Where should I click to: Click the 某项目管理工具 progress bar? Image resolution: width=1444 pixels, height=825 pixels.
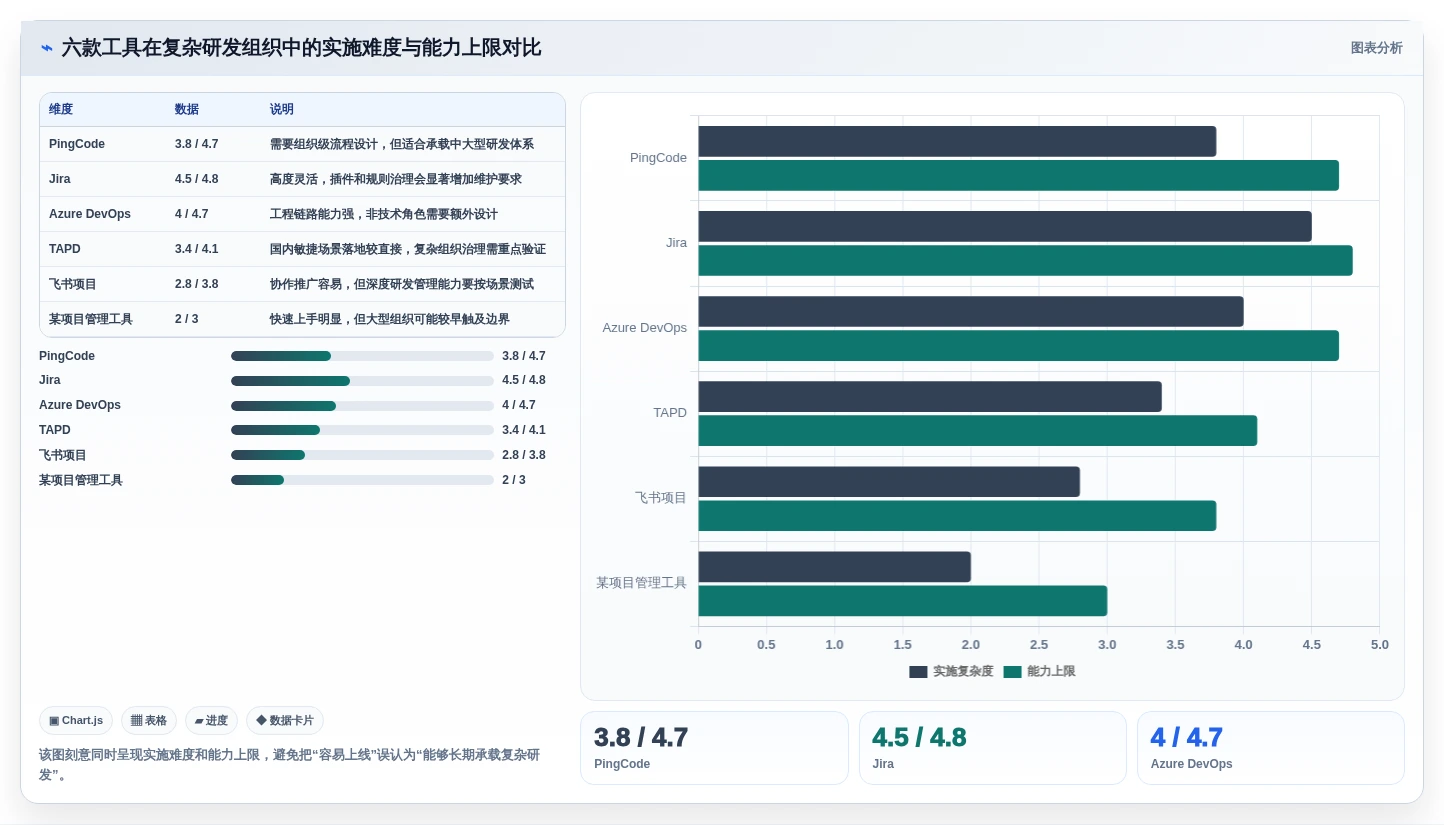(362, 480)
